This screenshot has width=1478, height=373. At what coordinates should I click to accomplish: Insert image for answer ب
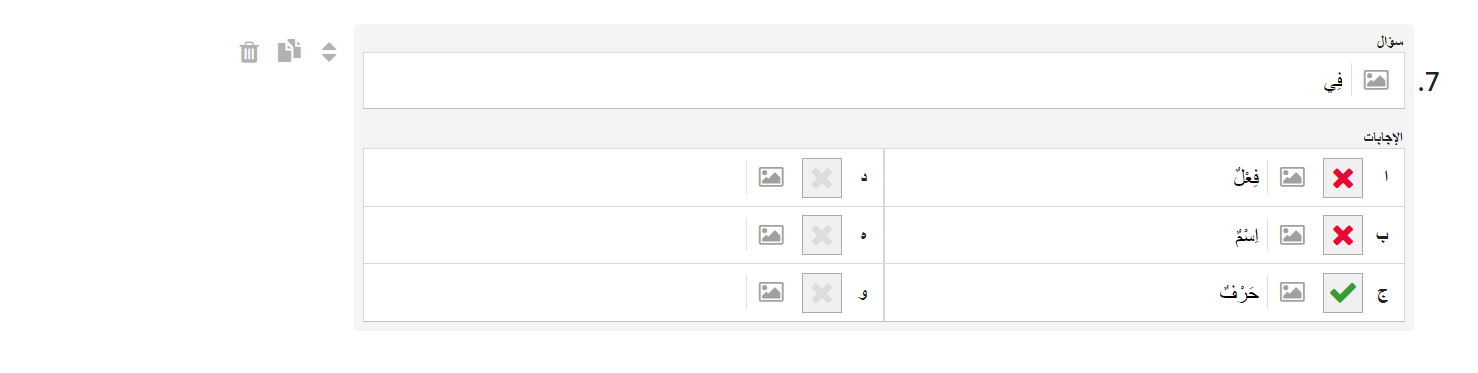(1293, 235)
